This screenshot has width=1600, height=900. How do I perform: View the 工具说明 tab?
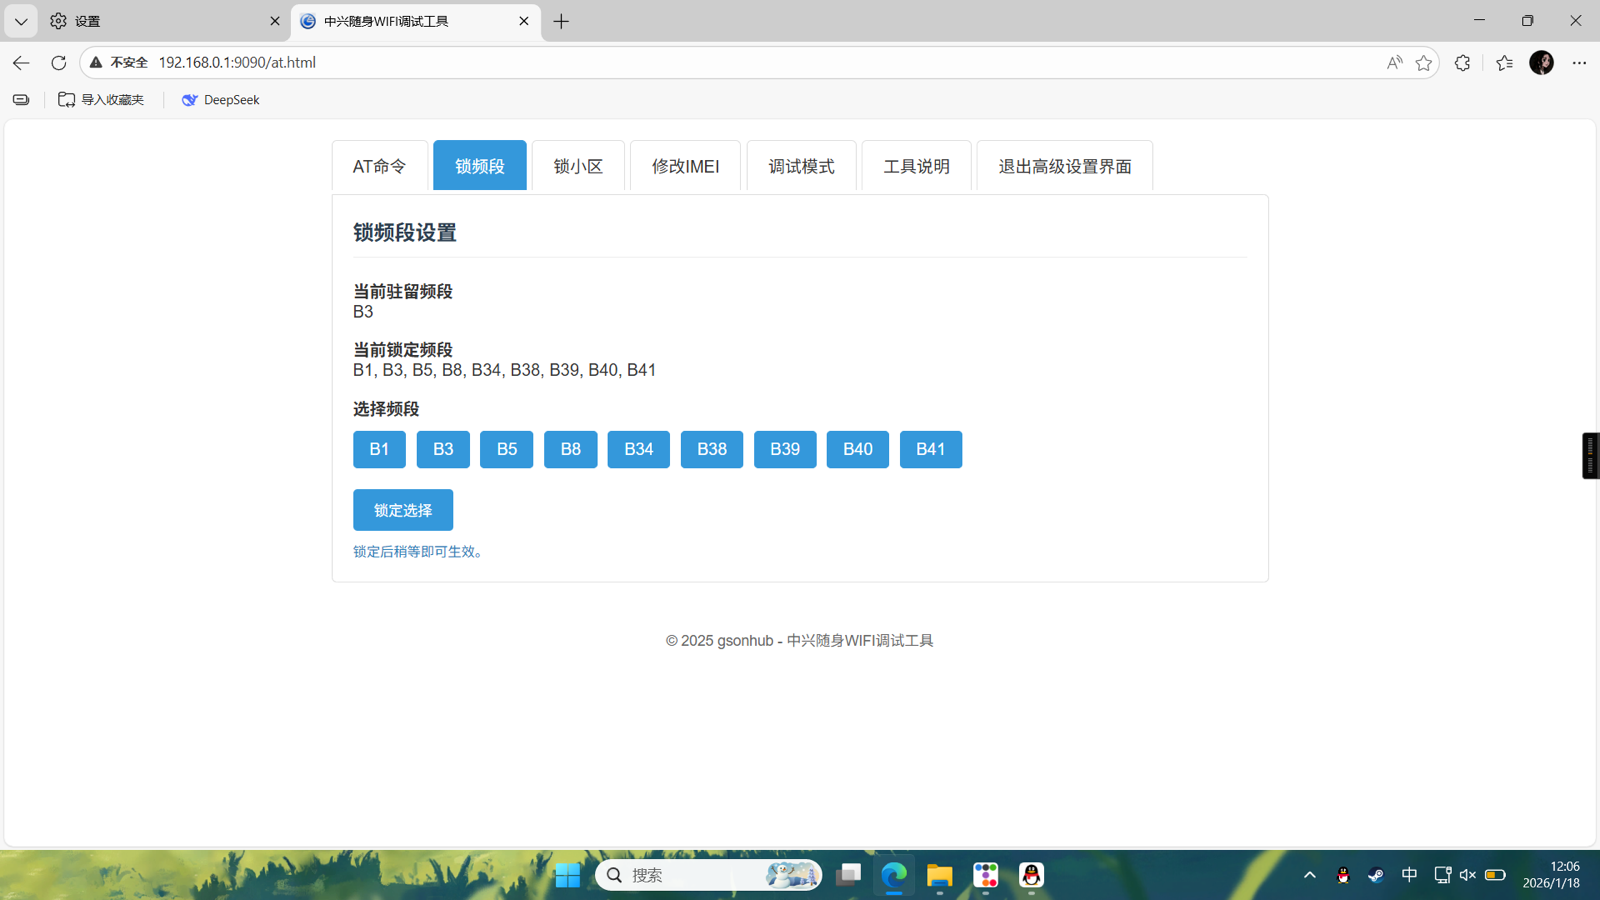tap(916, 166)
